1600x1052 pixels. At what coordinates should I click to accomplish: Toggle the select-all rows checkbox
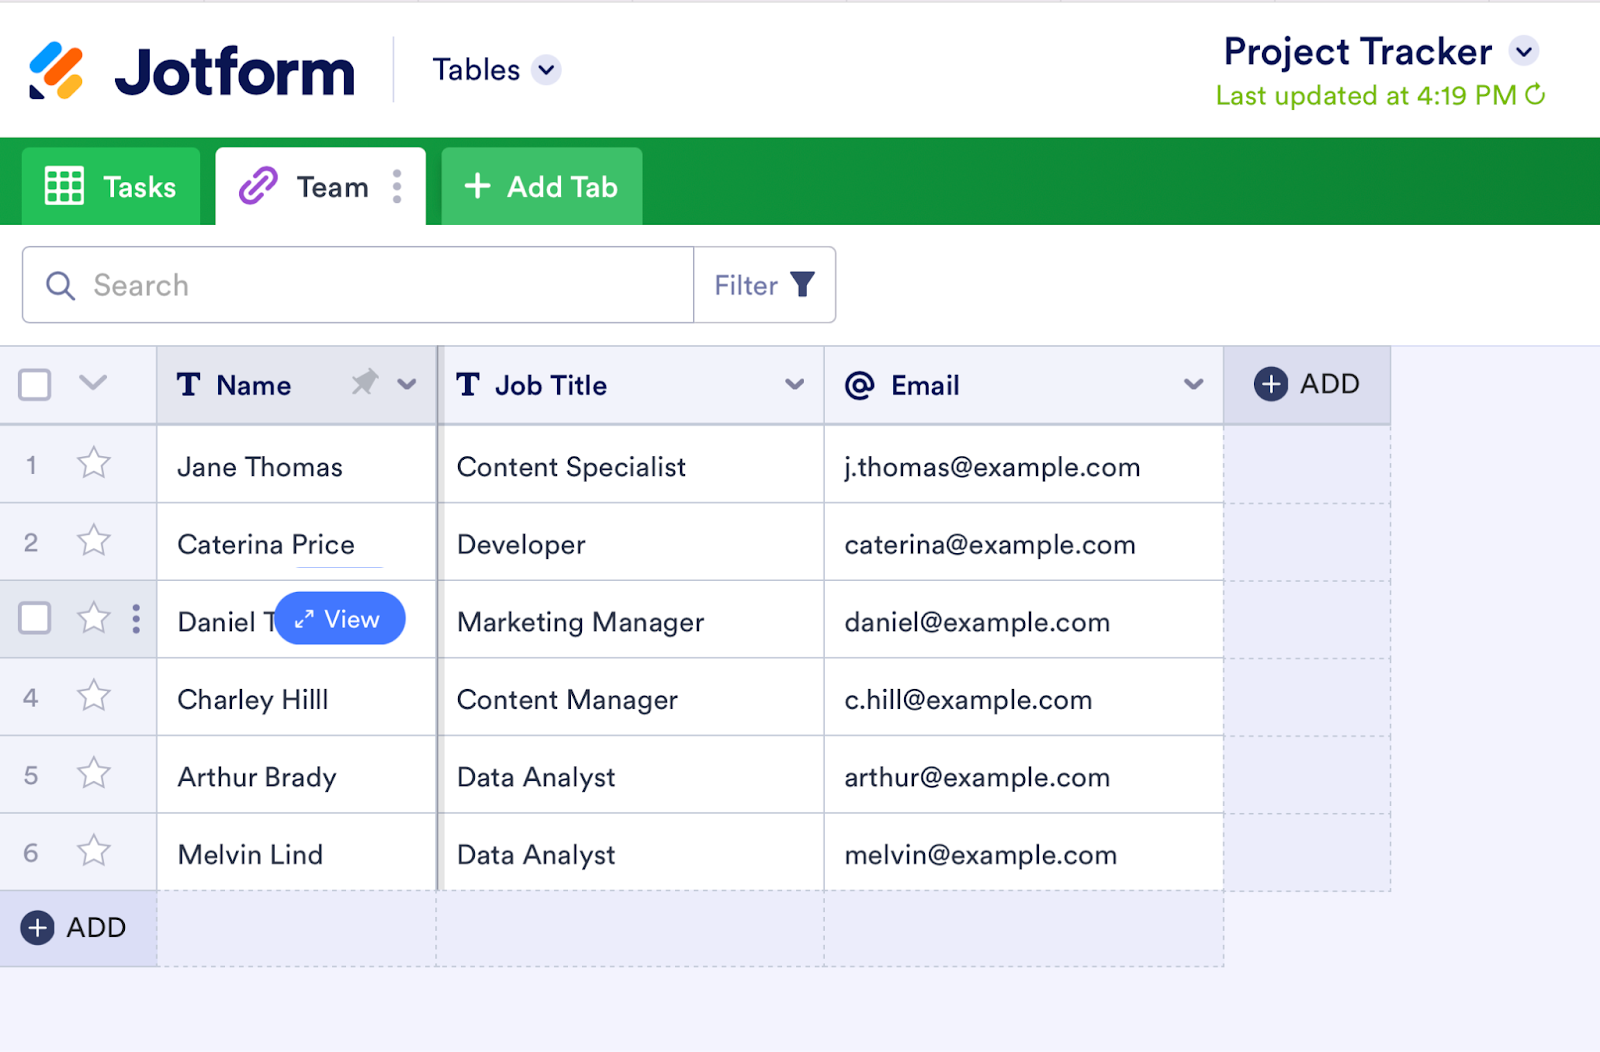(x=35, y=384)
